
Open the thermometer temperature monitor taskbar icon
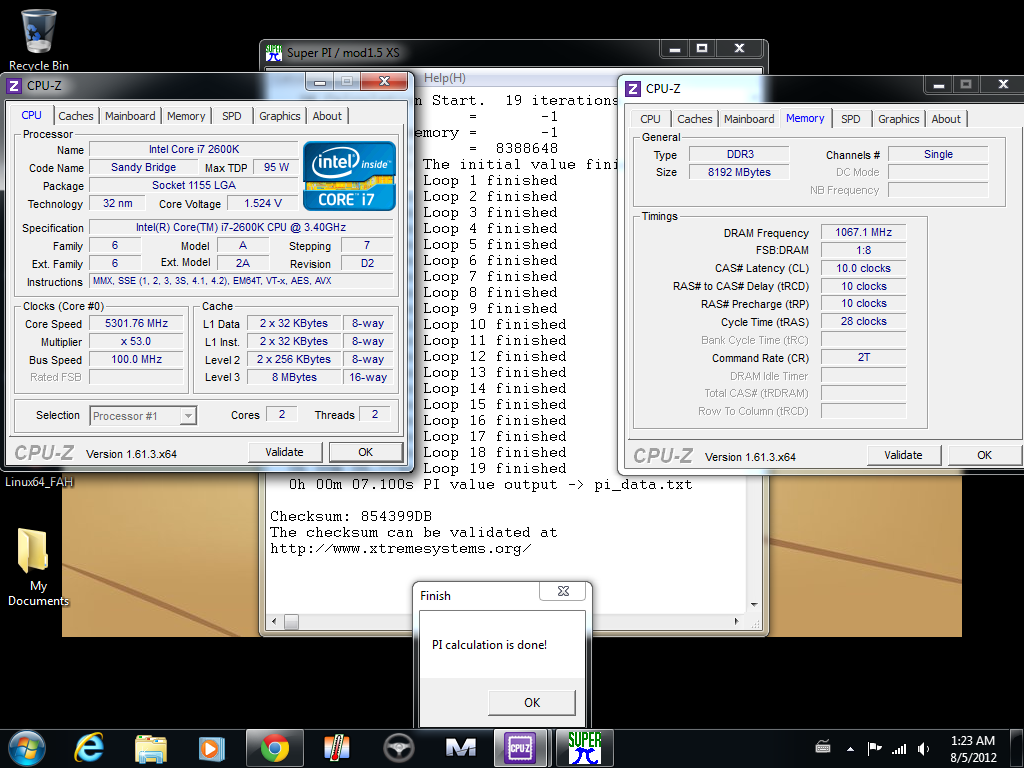click(337, 748)
